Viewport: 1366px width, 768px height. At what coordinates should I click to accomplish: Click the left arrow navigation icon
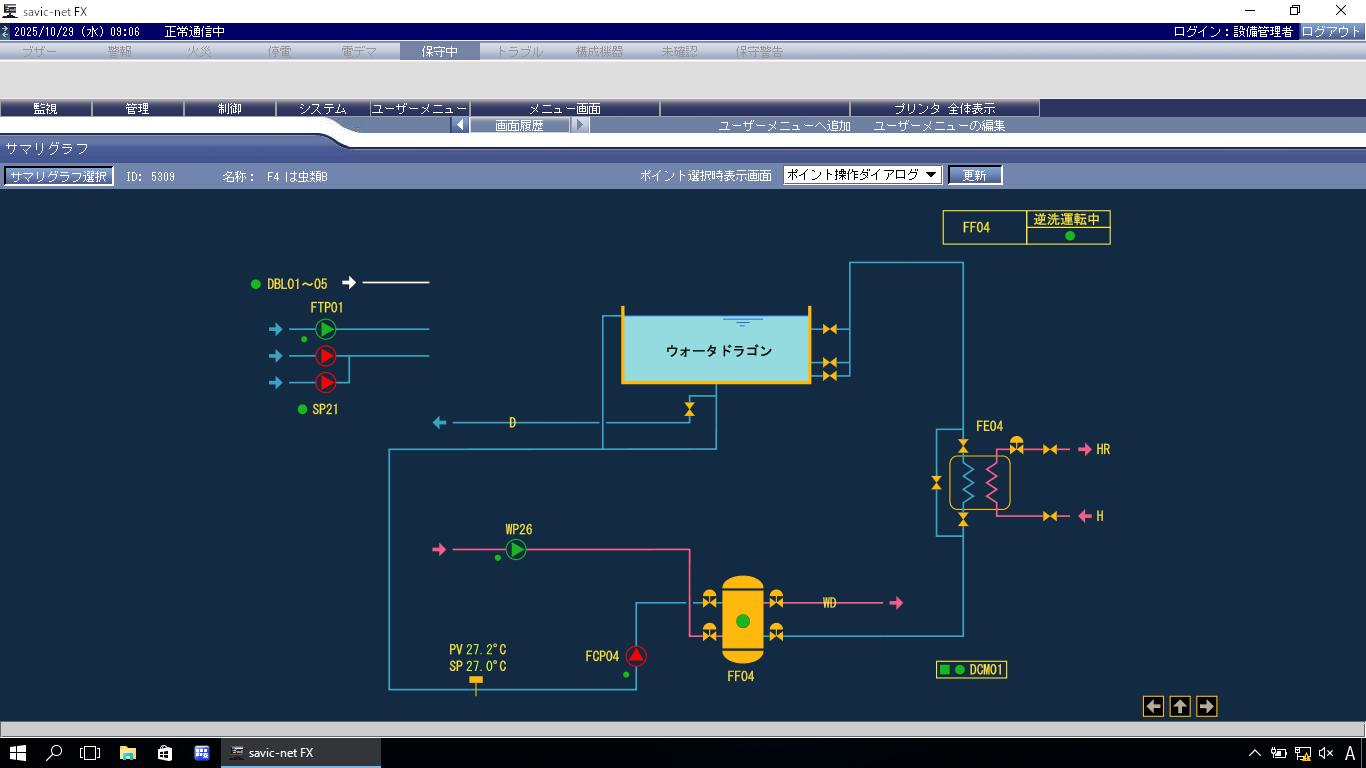coord(1153,706)
